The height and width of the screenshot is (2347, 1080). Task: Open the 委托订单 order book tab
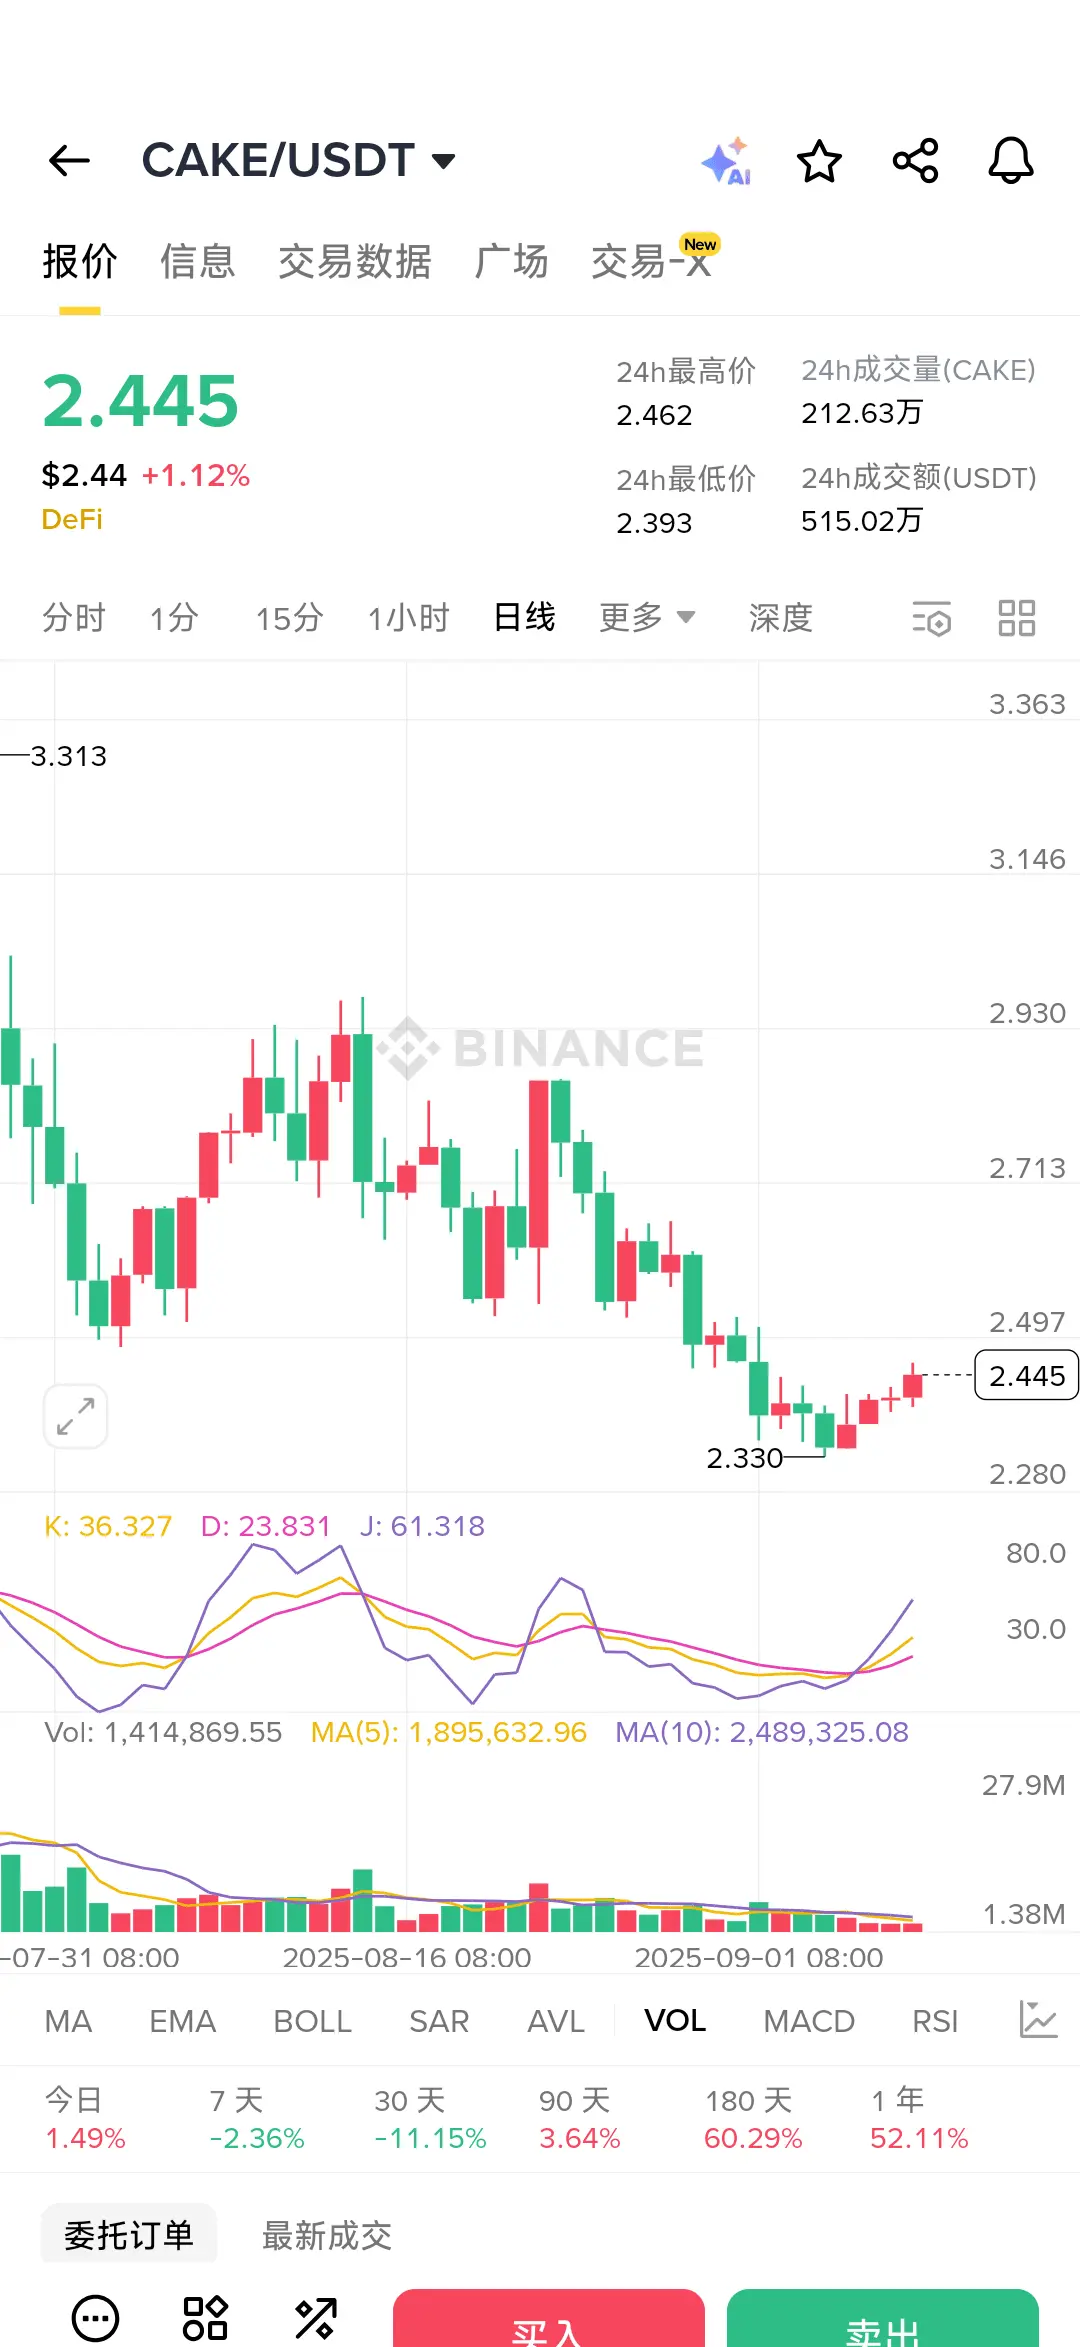coord(129,2235)
